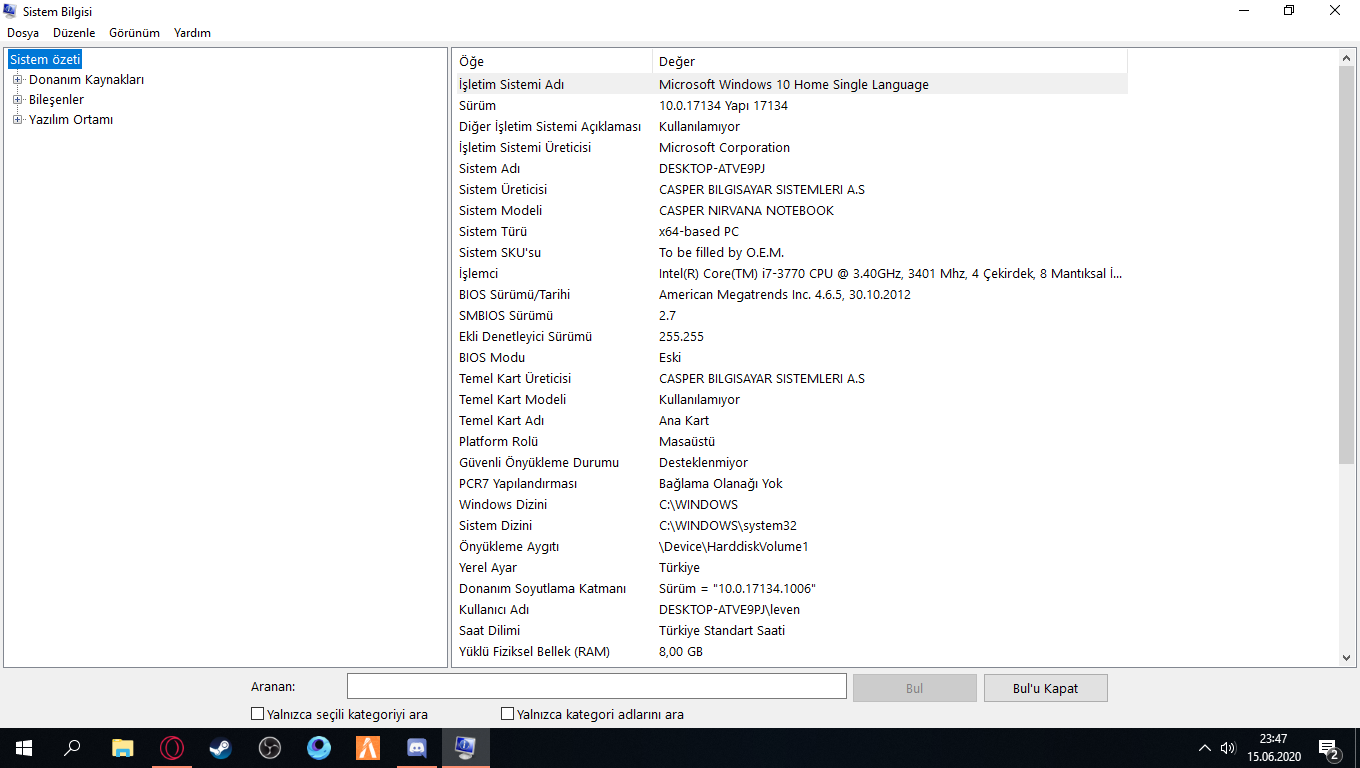Open Steam from the taskbar

point(220,748)
